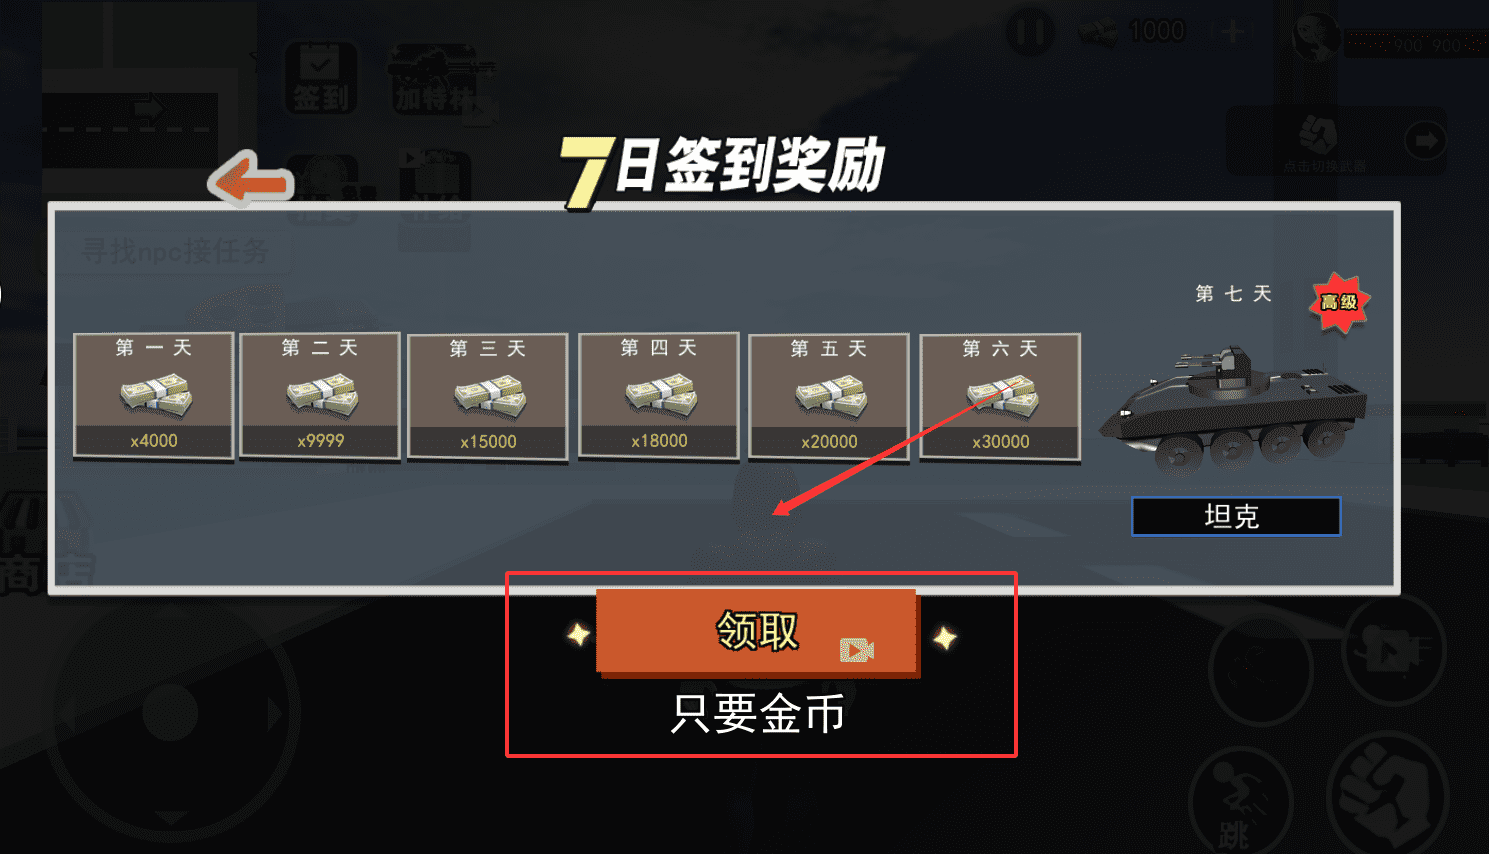Claim reward with 领取 button
The height and width of the screenshot is (854, 1489).
pyautogui.click(x=757, y=632)
